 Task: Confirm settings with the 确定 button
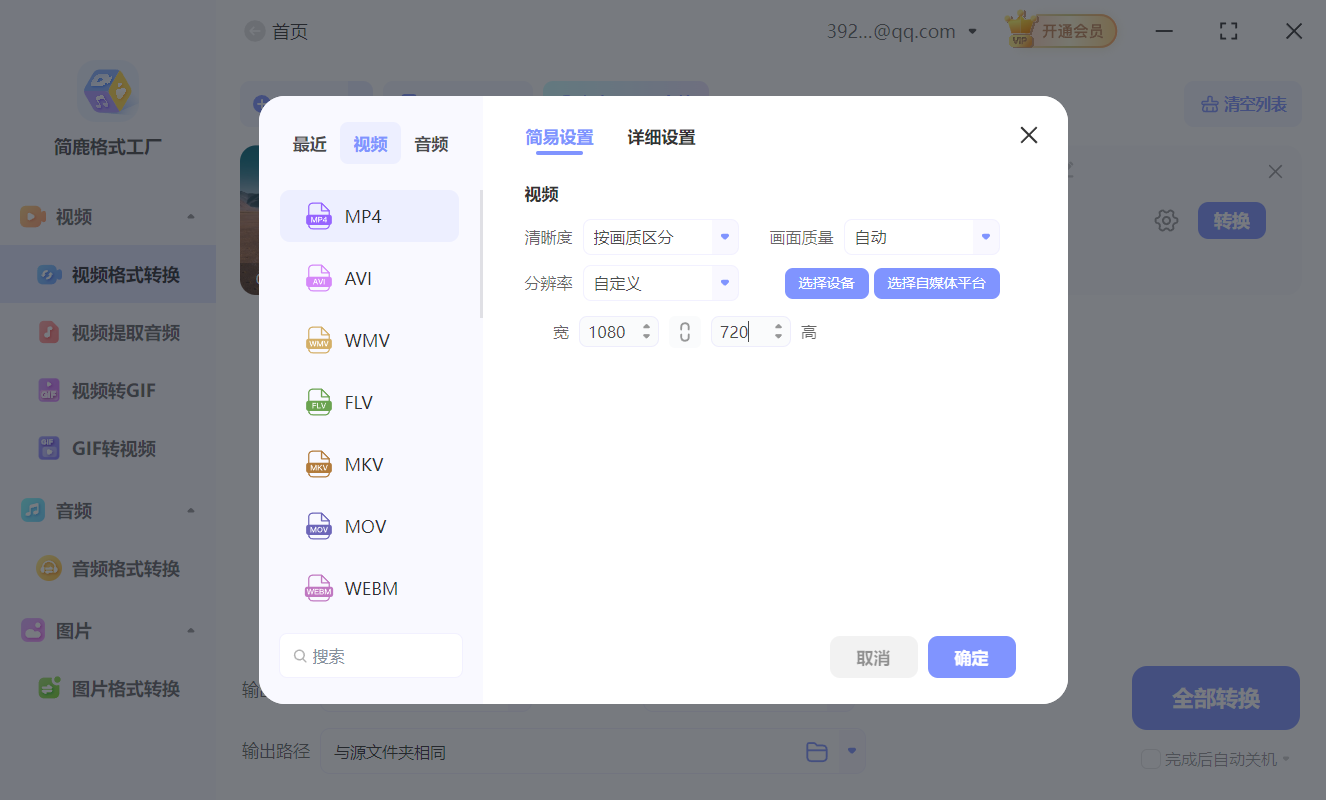click(x=971, y=657)
